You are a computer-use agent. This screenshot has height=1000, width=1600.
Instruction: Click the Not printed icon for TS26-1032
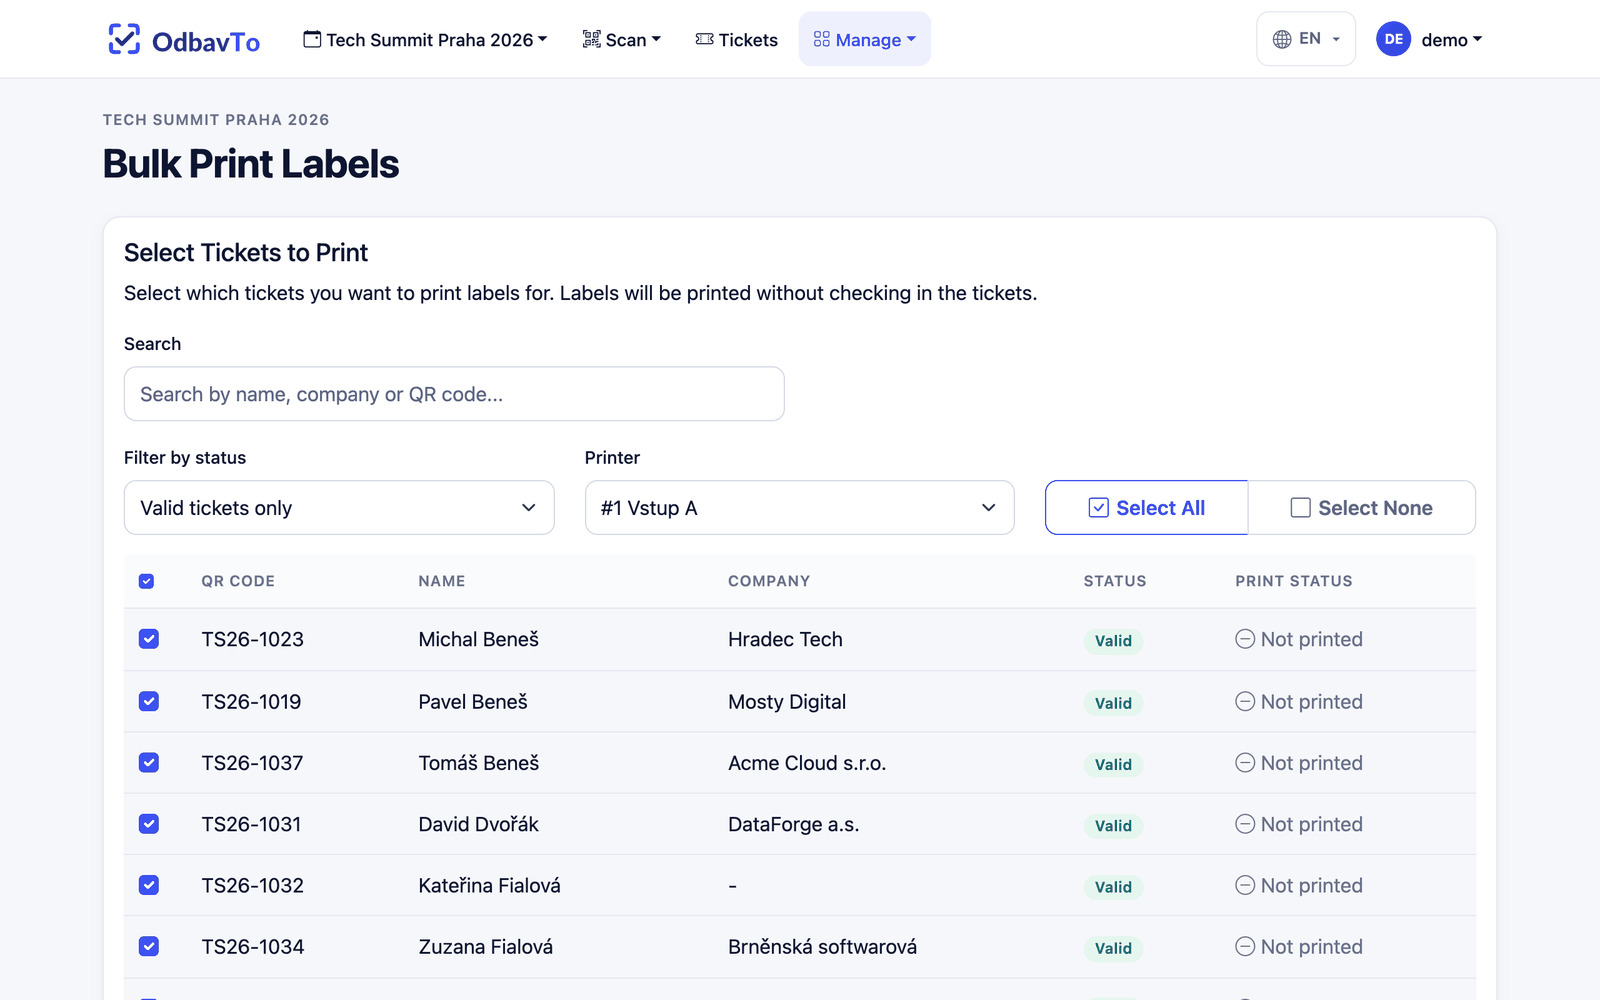coord(1245,885)
